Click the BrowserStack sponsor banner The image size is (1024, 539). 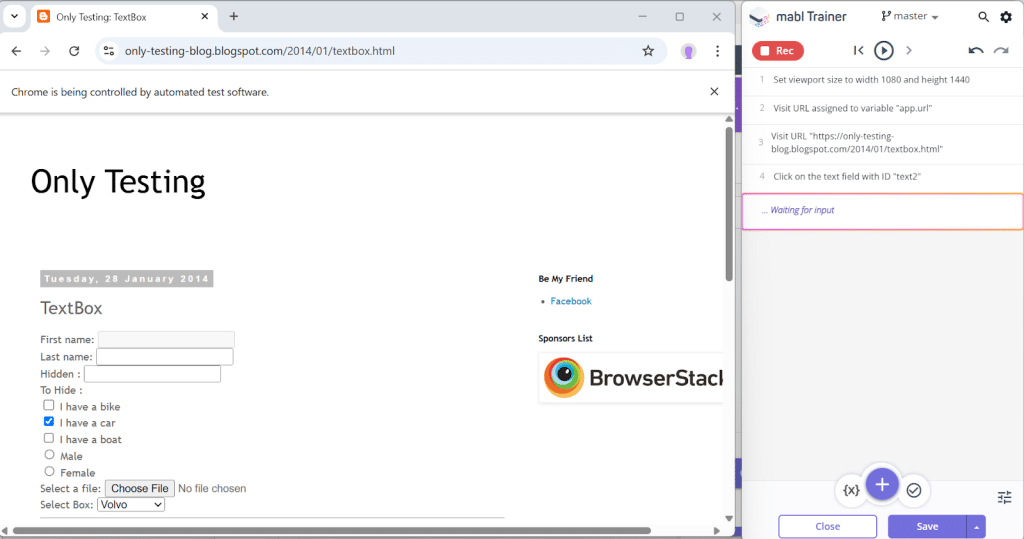[631, 378]
